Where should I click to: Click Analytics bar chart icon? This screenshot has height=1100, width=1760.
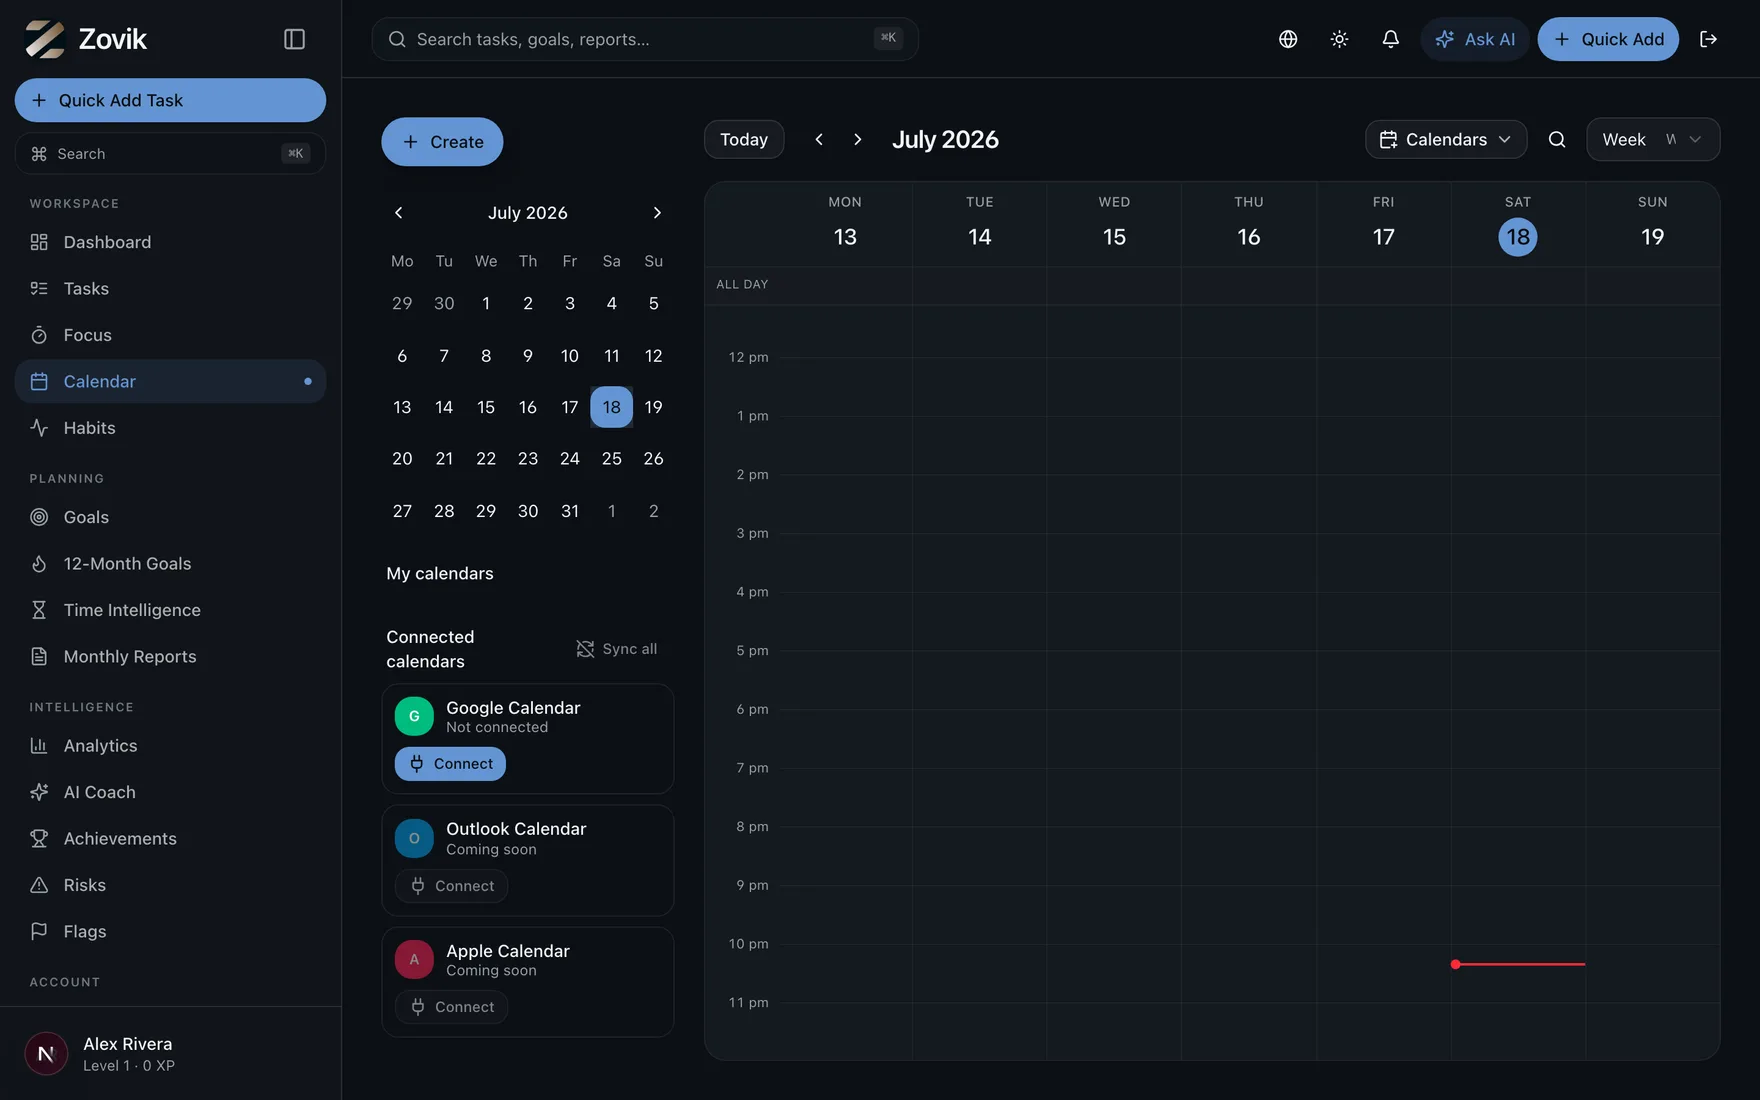(x=39, y=746)
